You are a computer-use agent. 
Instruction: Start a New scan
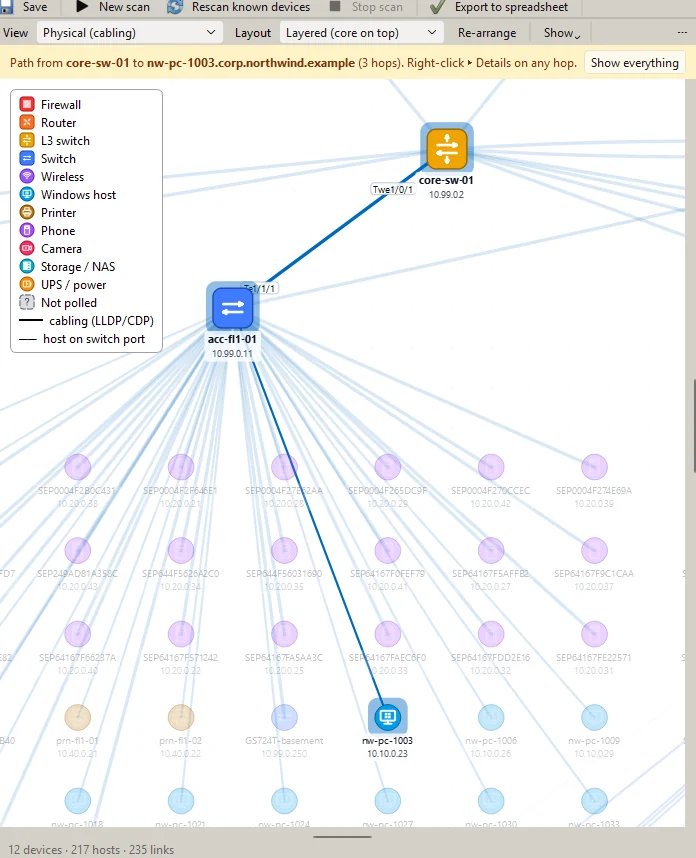pos(113,7)
